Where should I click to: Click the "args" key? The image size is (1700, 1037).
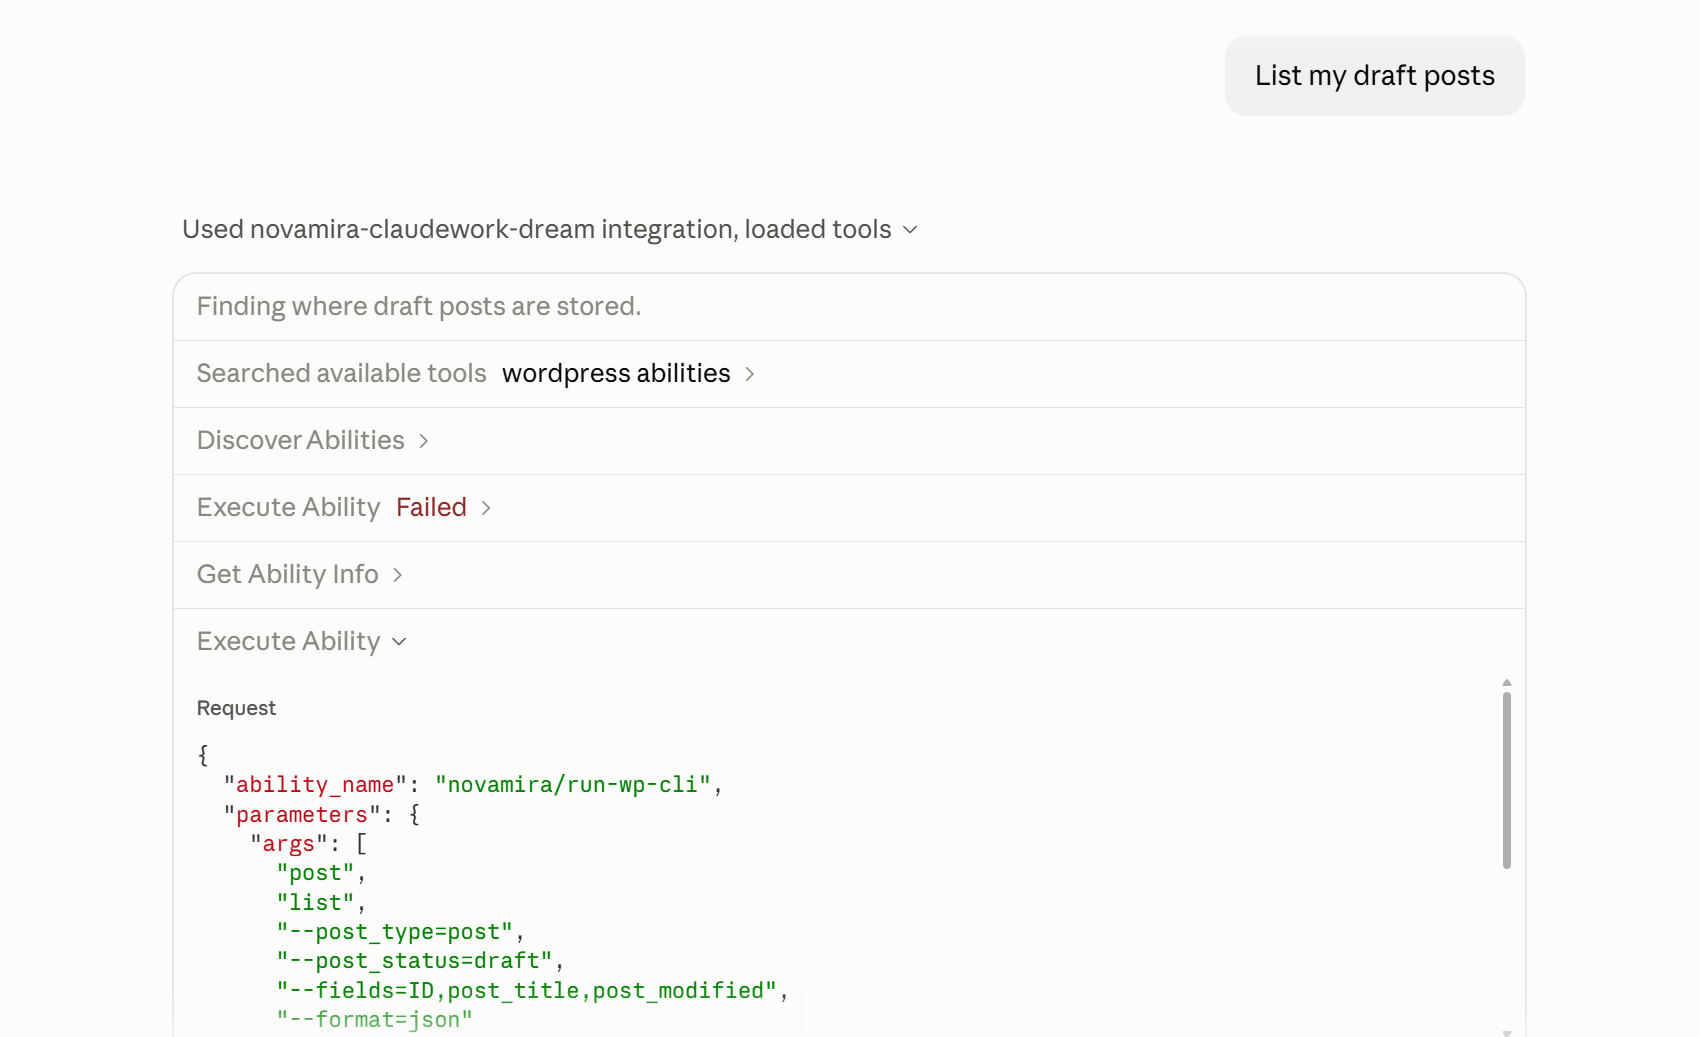point(289,844)
